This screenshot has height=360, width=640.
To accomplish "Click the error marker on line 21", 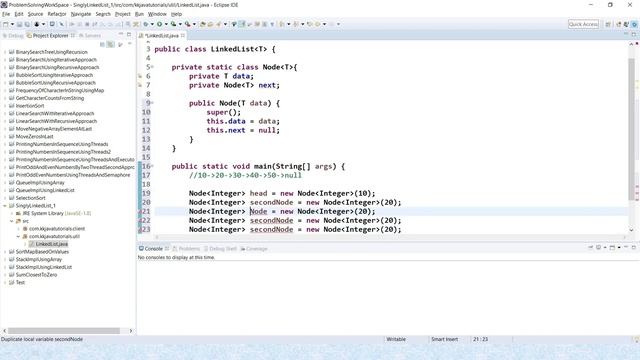I will (x=140, y=211).
